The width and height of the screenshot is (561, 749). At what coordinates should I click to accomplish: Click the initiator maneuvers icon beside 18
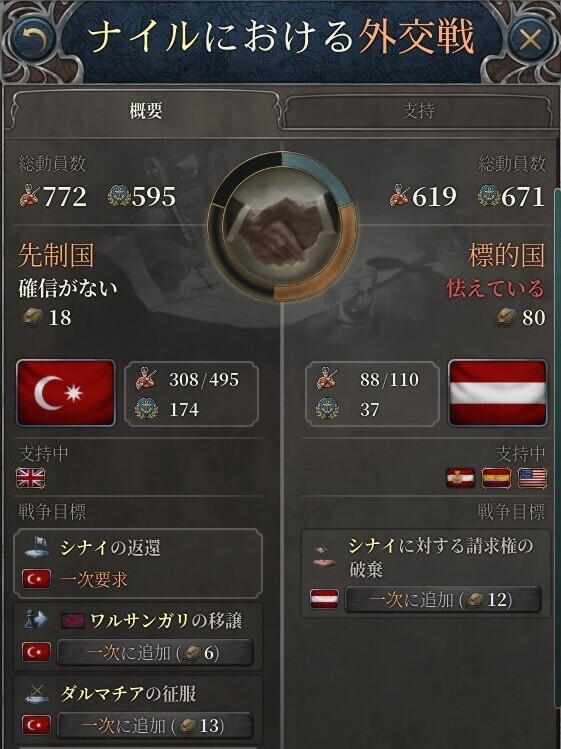32,317
